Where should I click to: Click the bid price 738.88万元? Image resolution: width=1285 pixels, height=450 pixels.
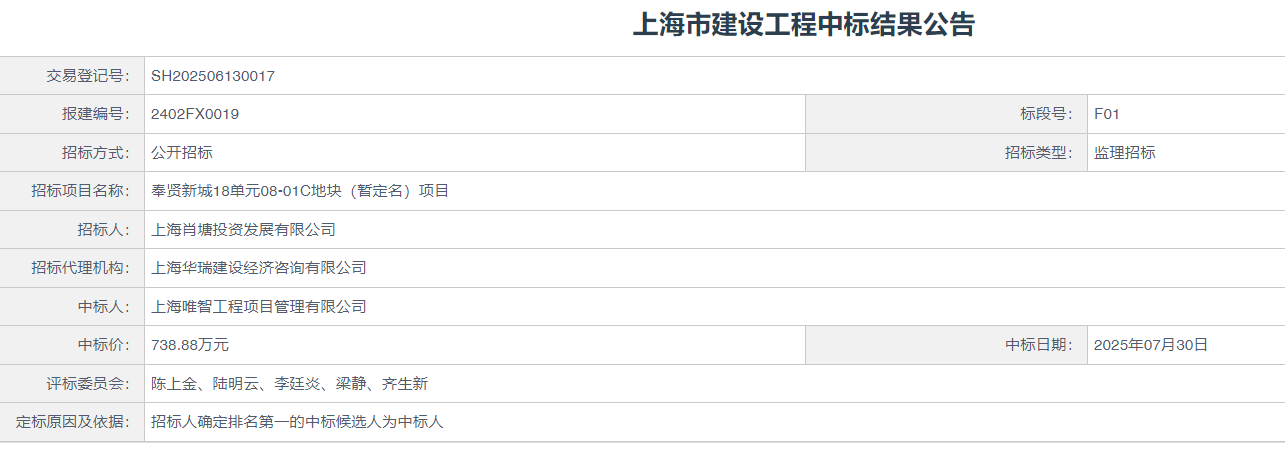tap(190, 345)
